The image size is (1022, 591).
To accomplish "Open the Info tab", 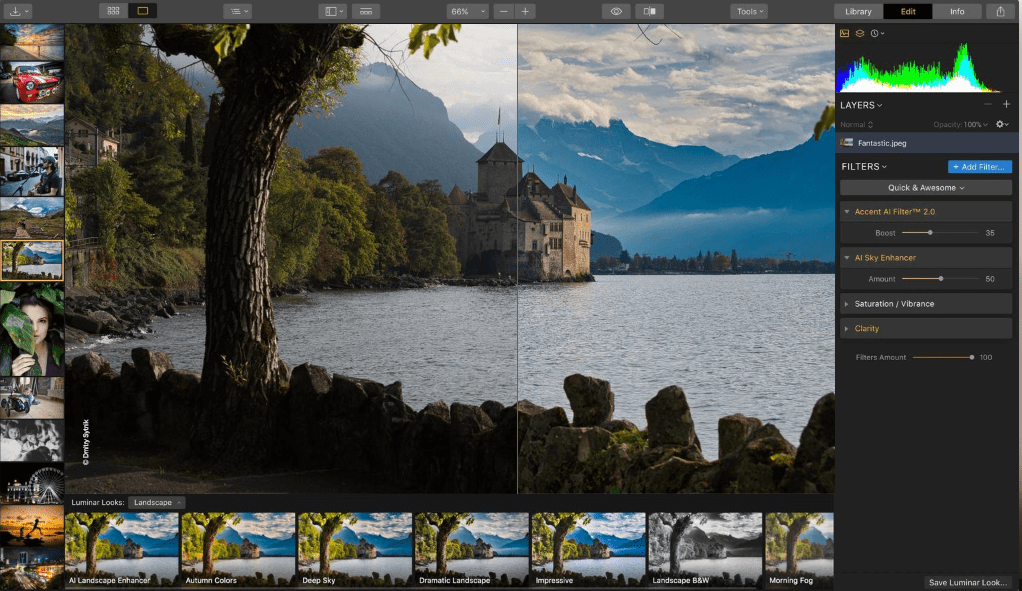I will coord(957,11).
